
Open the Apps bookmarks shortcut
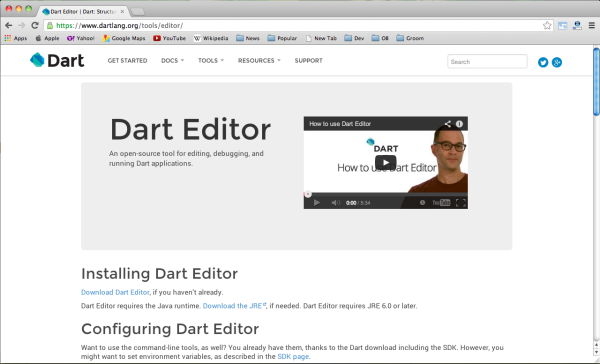click(16, 38)
